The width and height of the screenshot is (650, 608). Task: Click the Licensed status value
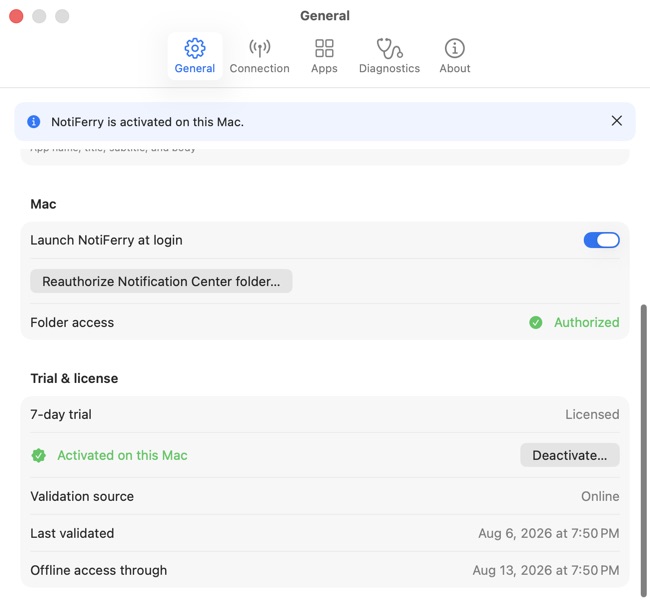(x=592, y=414)
